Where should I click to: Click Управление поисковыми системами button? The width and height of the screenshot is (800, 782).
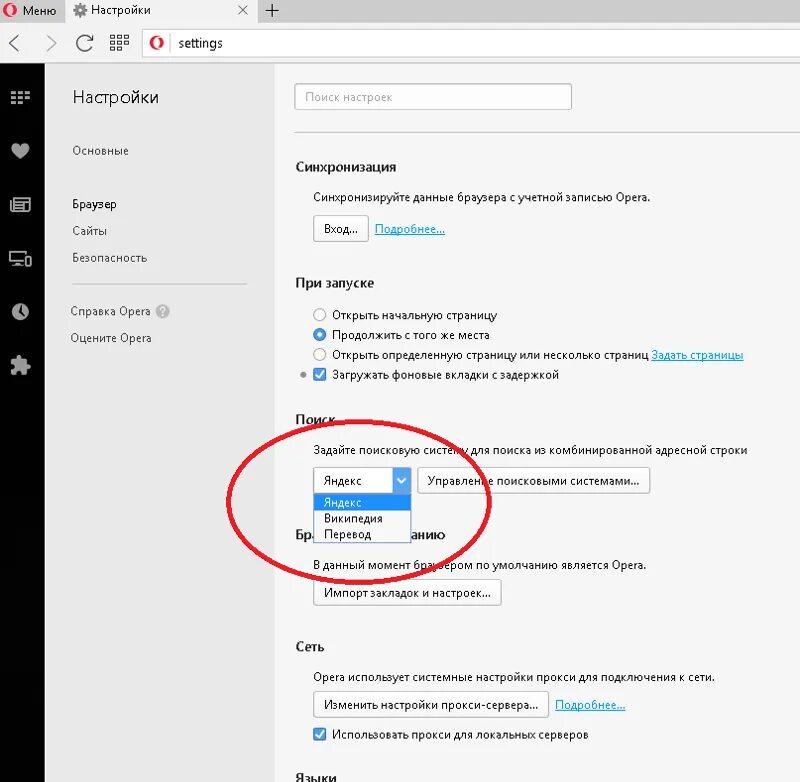pos(534,481)
